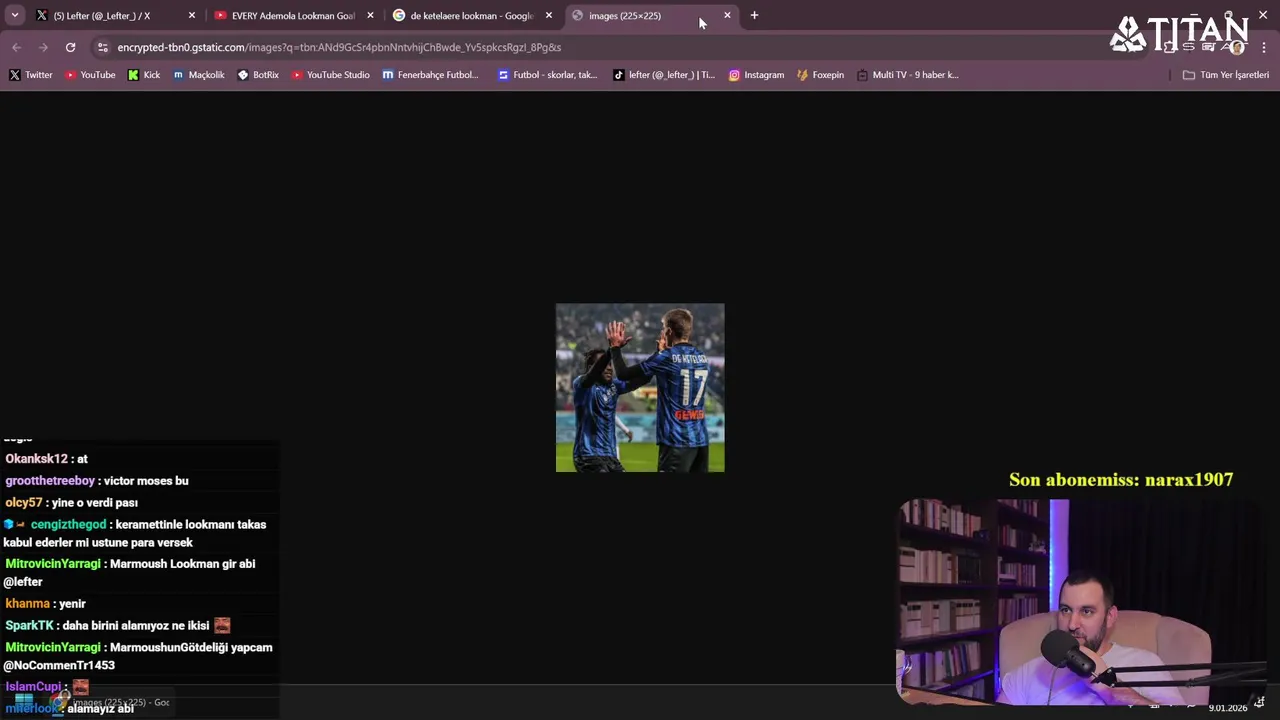
Task: Click username cengizthegod in chat
Action: (68, 525)
